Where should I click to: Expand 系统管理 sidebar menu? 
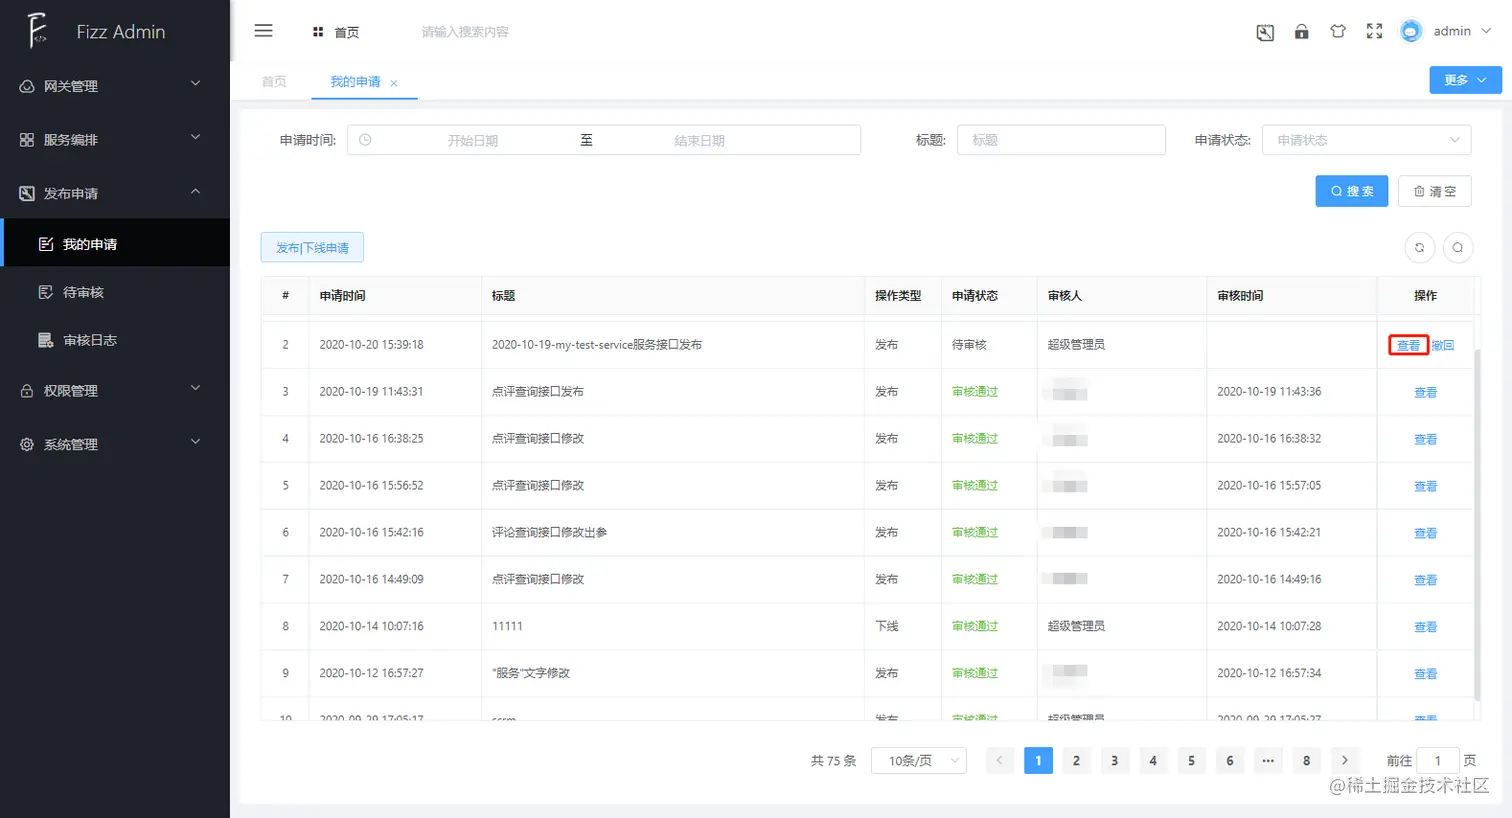(115, 444)
